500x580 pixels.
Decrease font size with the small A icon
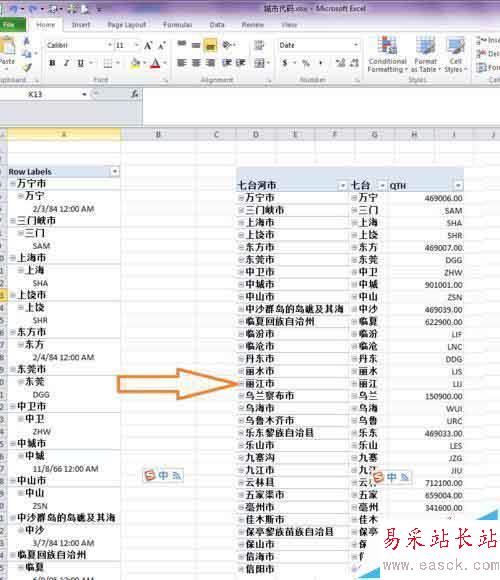162,45
